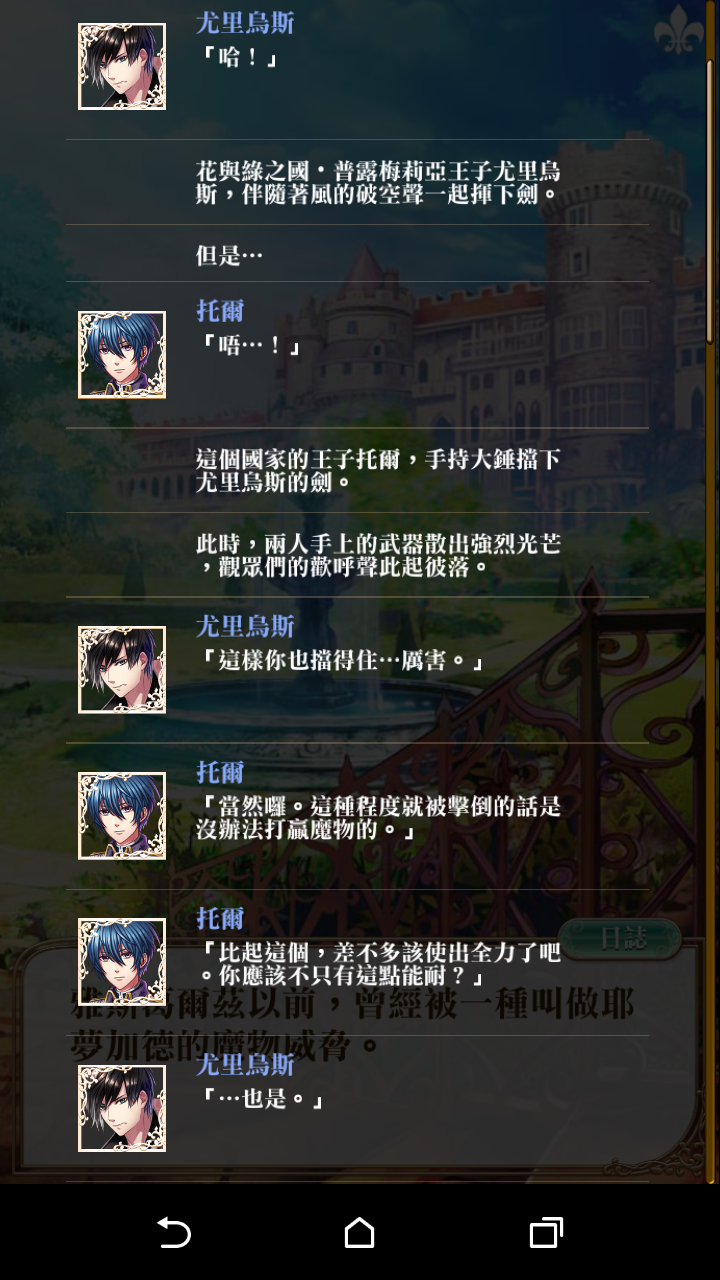The width and height of the screenshot is (720, 1280).
Task: Tap 托爾 portrait beside 「唔…！」
Action: (x=122, y=355)
